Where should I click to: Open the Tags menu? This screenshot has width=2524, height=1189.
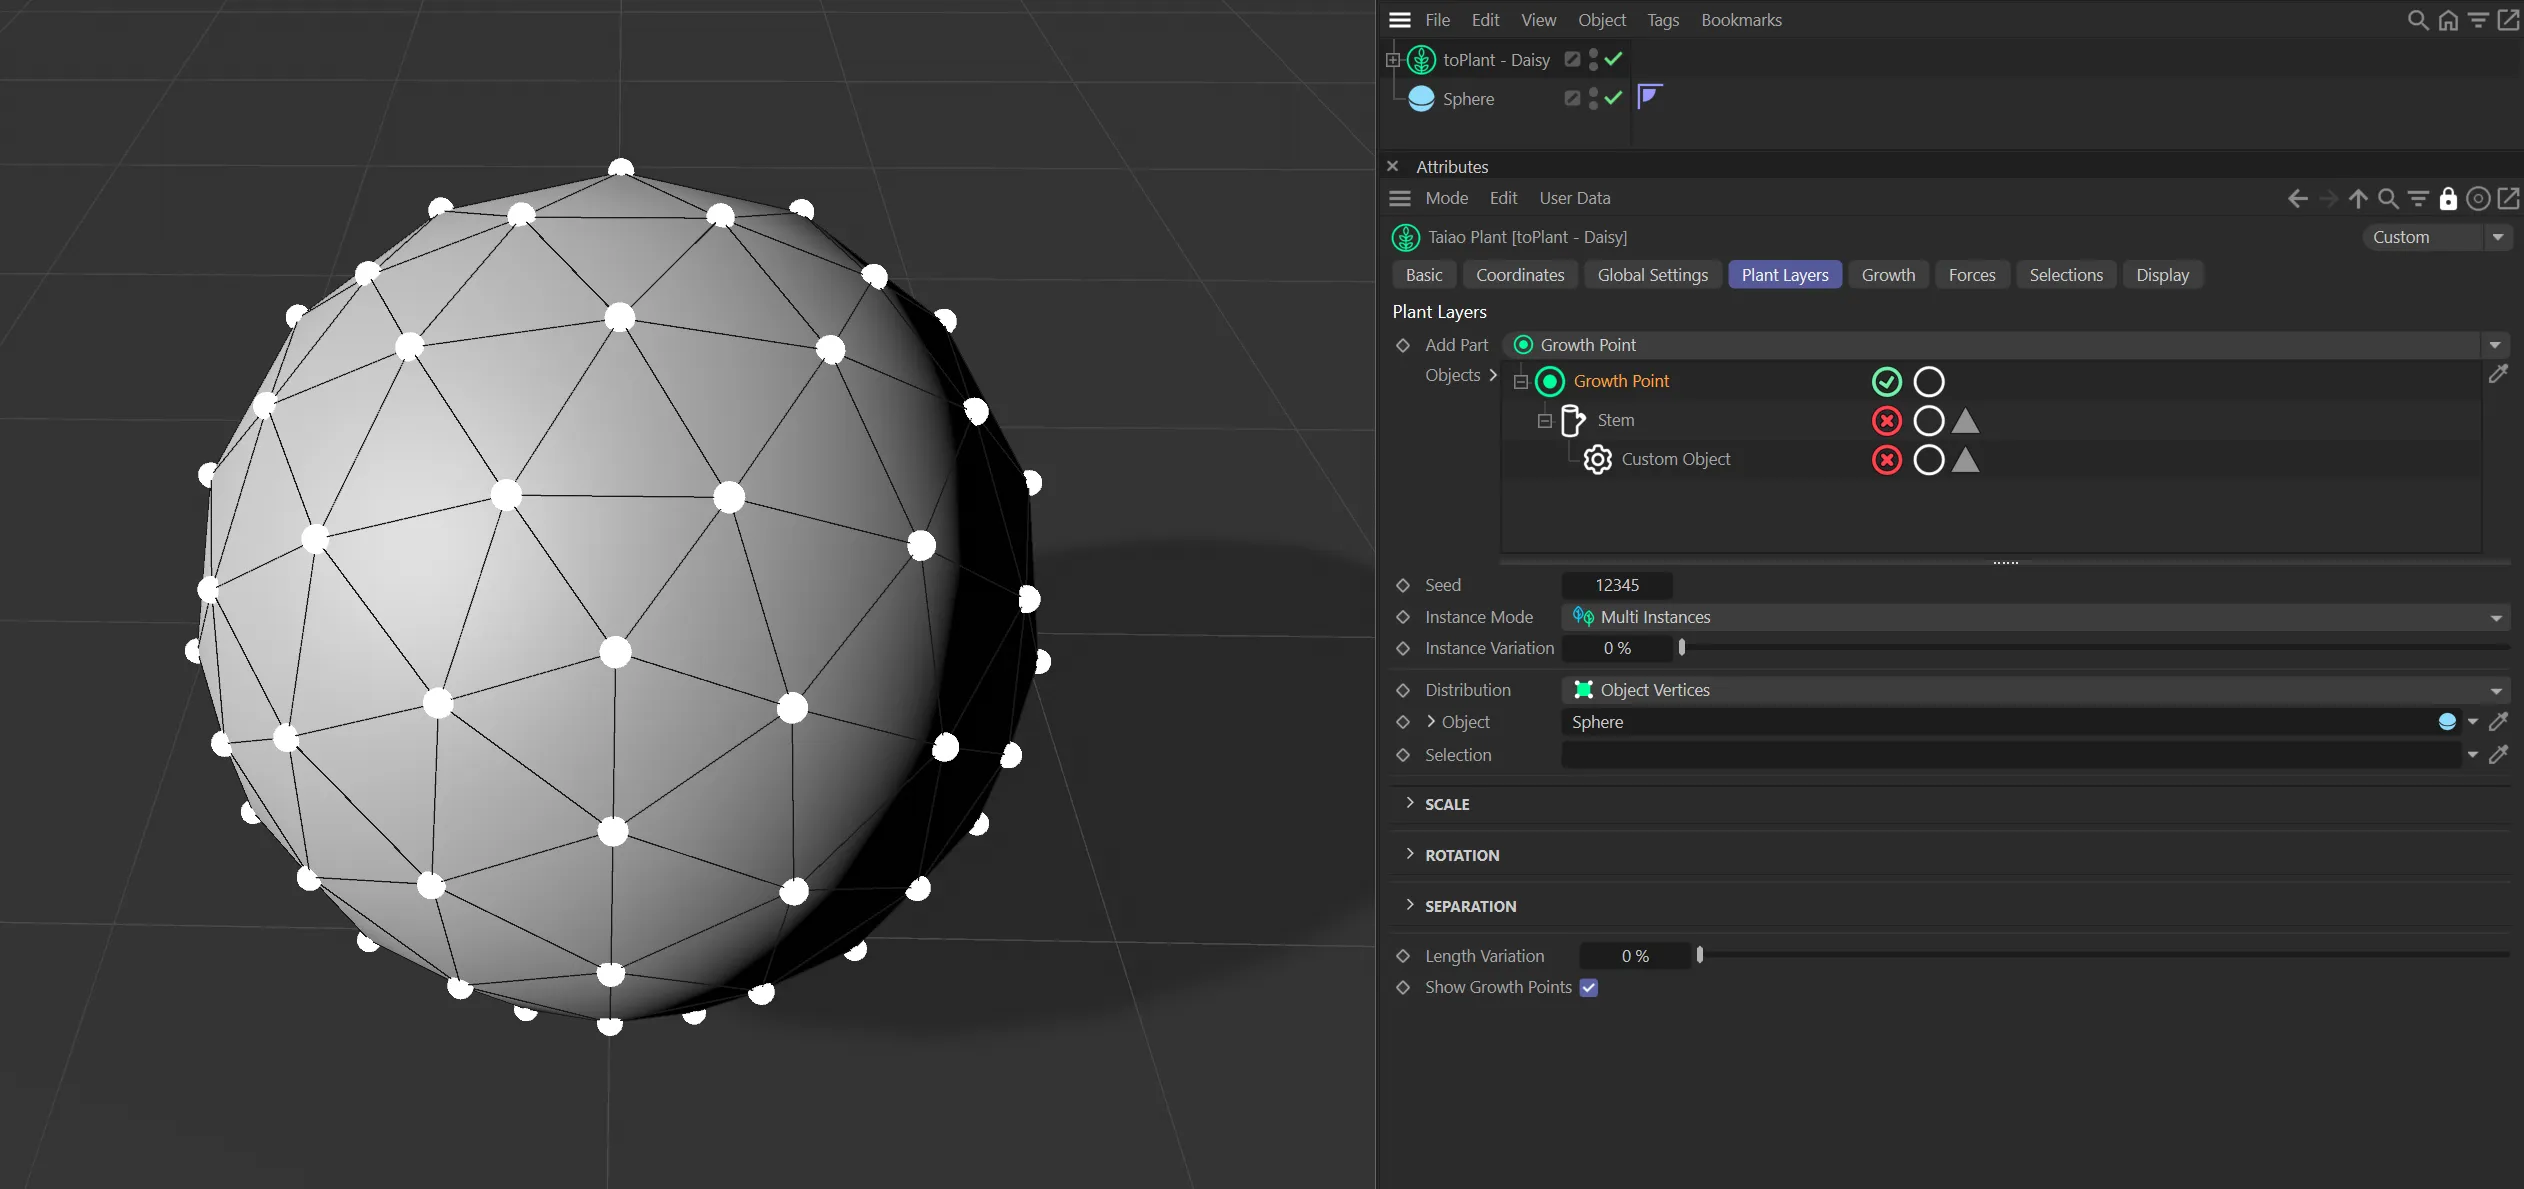(x=1662, y=20)
